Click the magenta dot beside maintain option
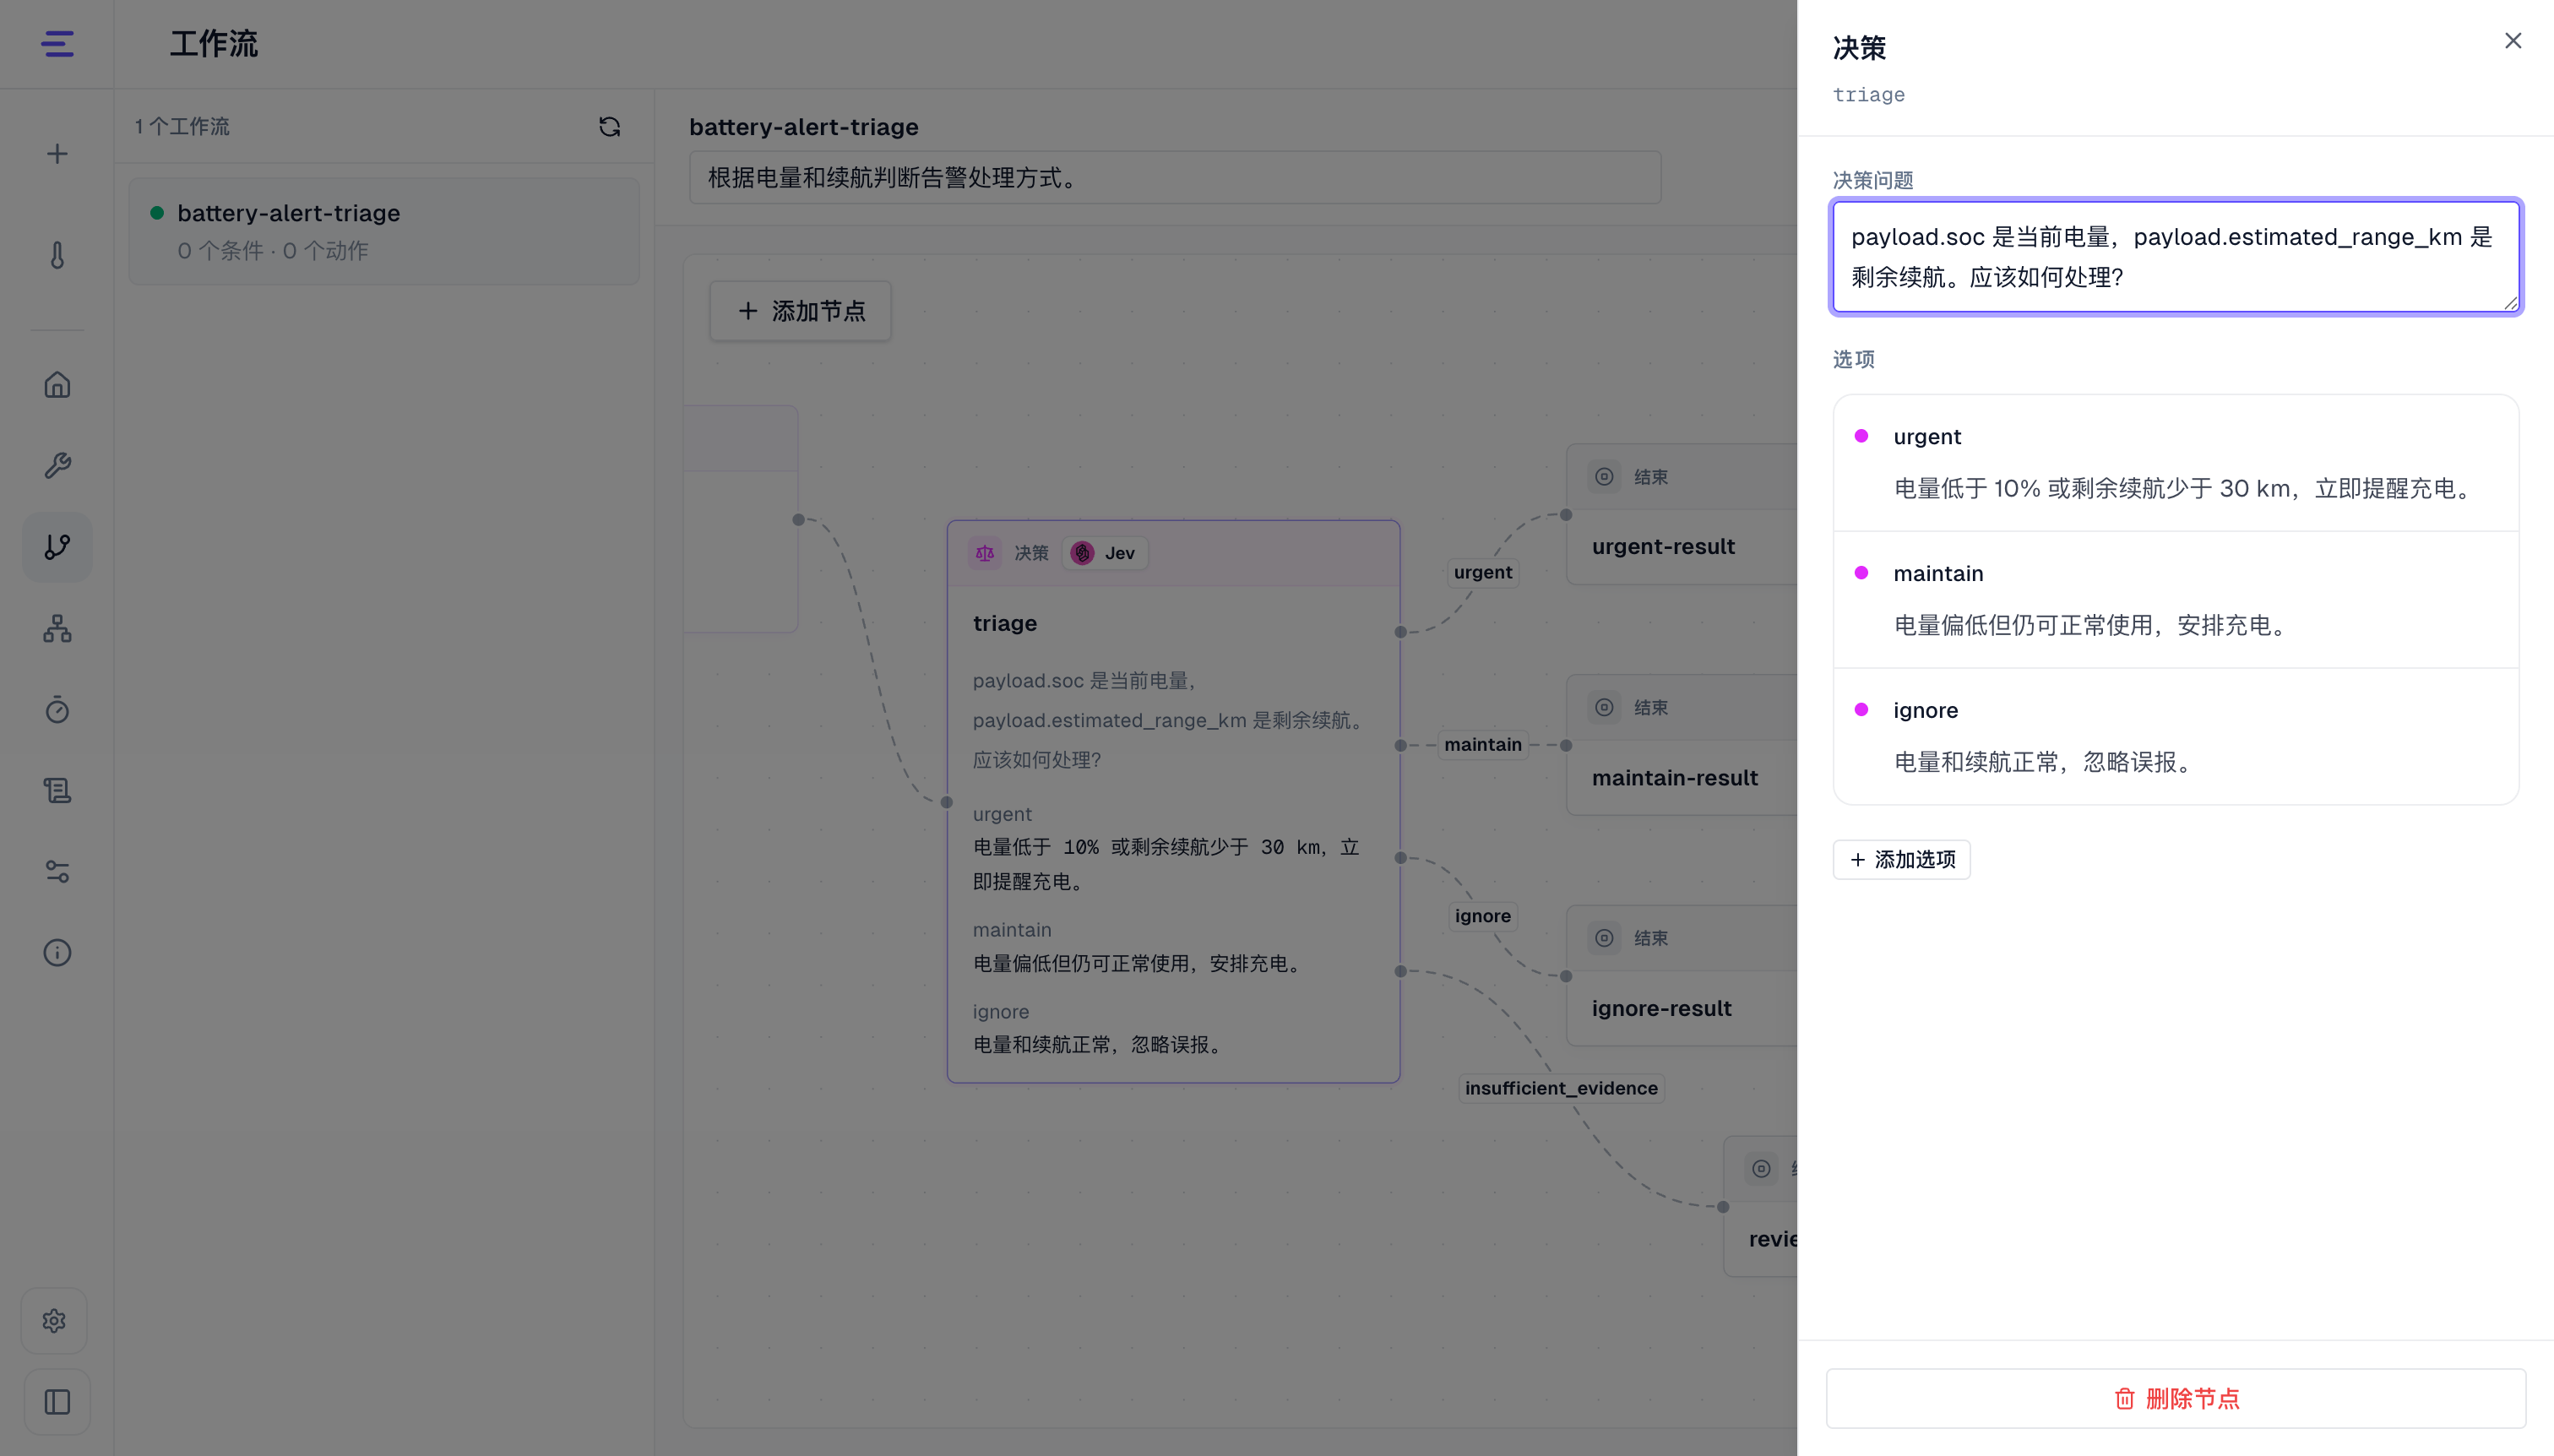This screenshot has height=1456, width=2554. point(1861,573)
